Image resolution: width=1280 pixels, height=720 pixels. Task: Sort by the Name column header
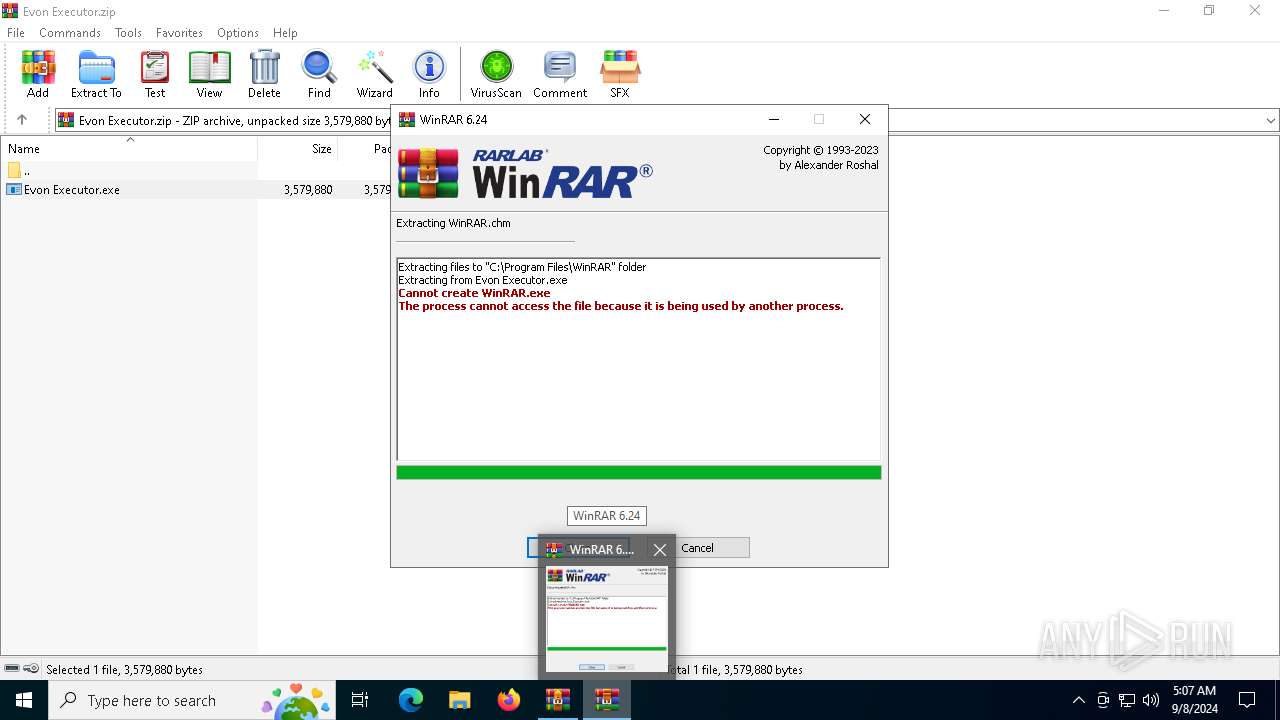tap(129, 149)
